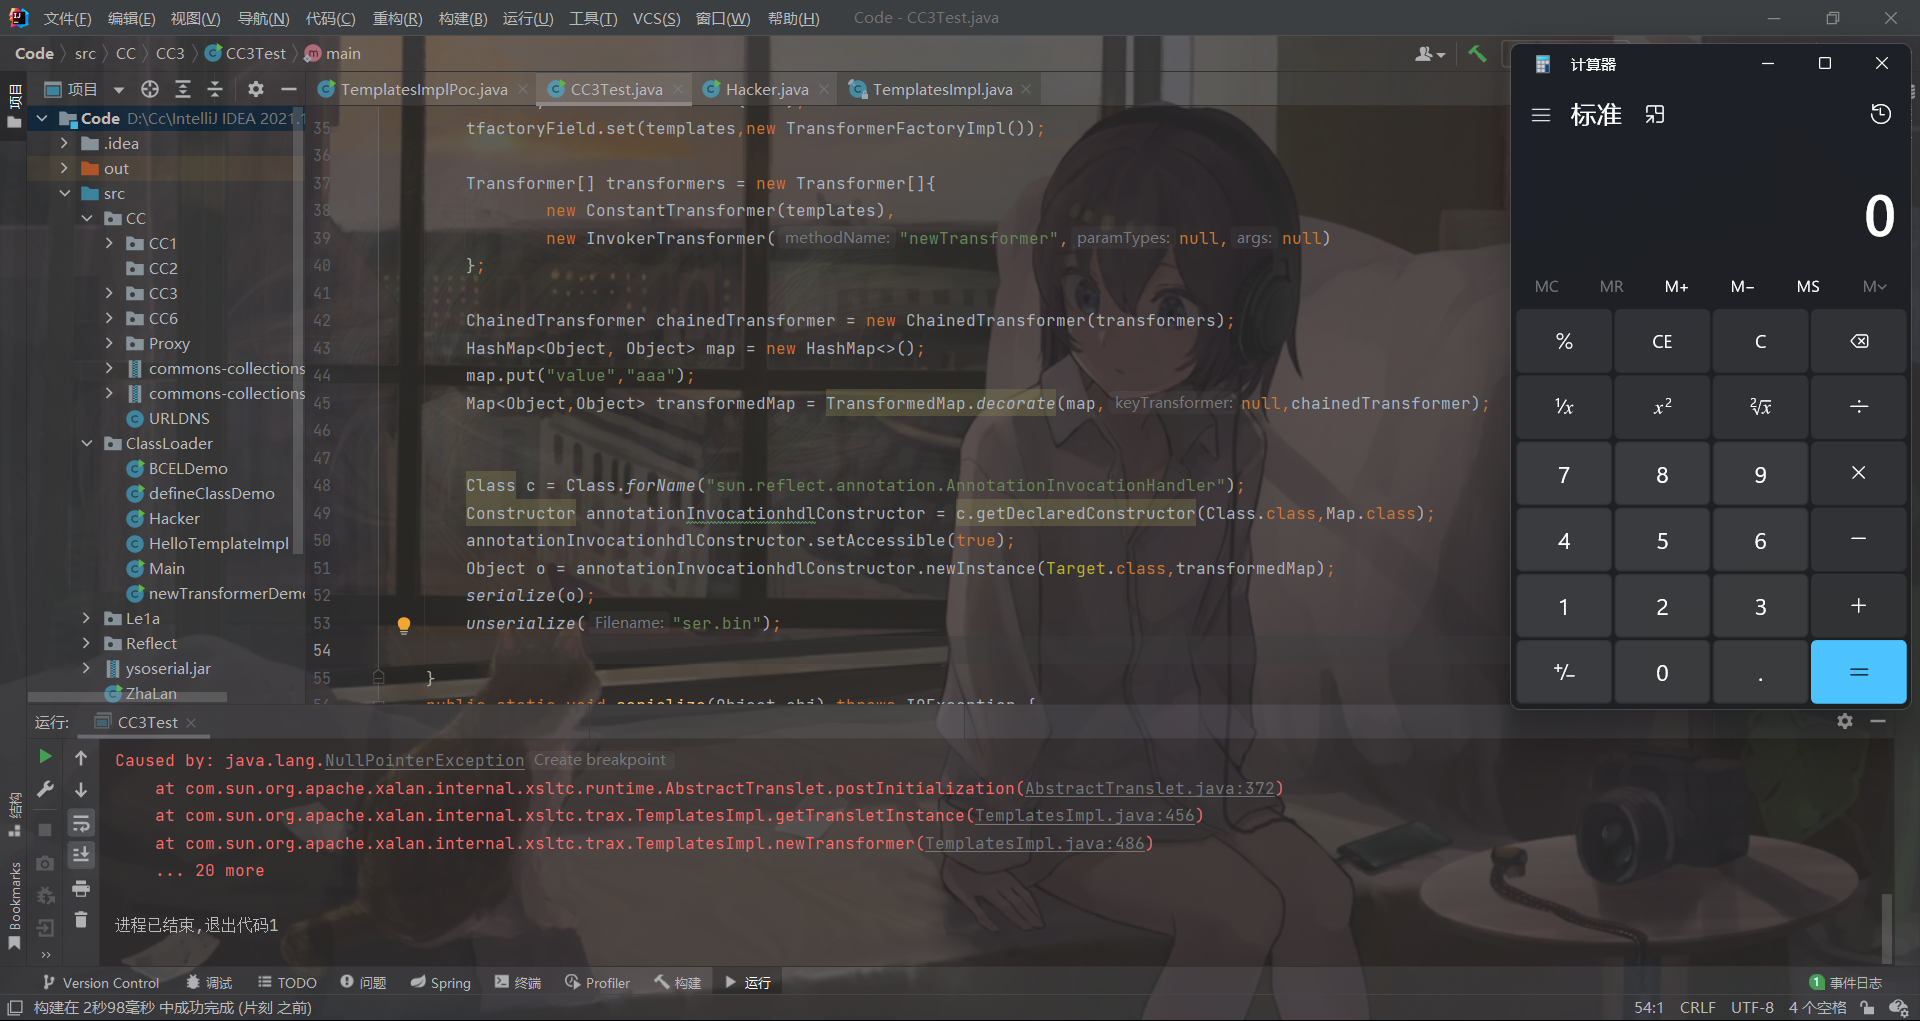Open the calculator navigation hamburger menu

pyautogui.click(x=1541, y=114)
